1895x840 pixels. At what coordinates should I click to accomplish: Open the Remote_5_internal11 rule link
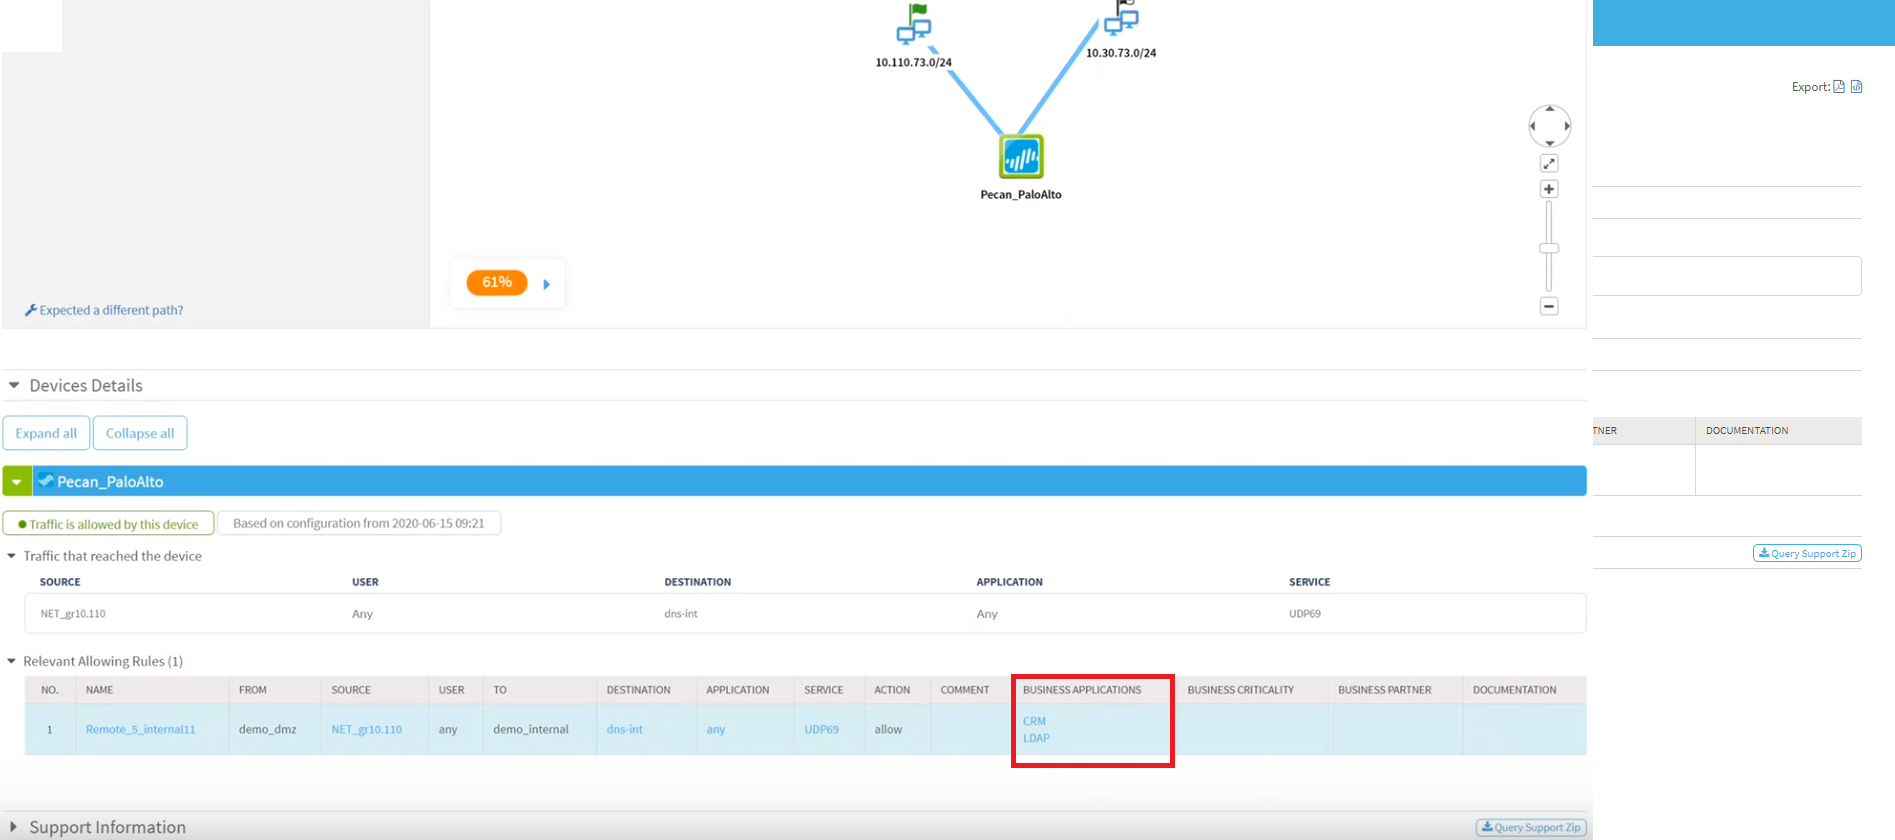point(140,729)
